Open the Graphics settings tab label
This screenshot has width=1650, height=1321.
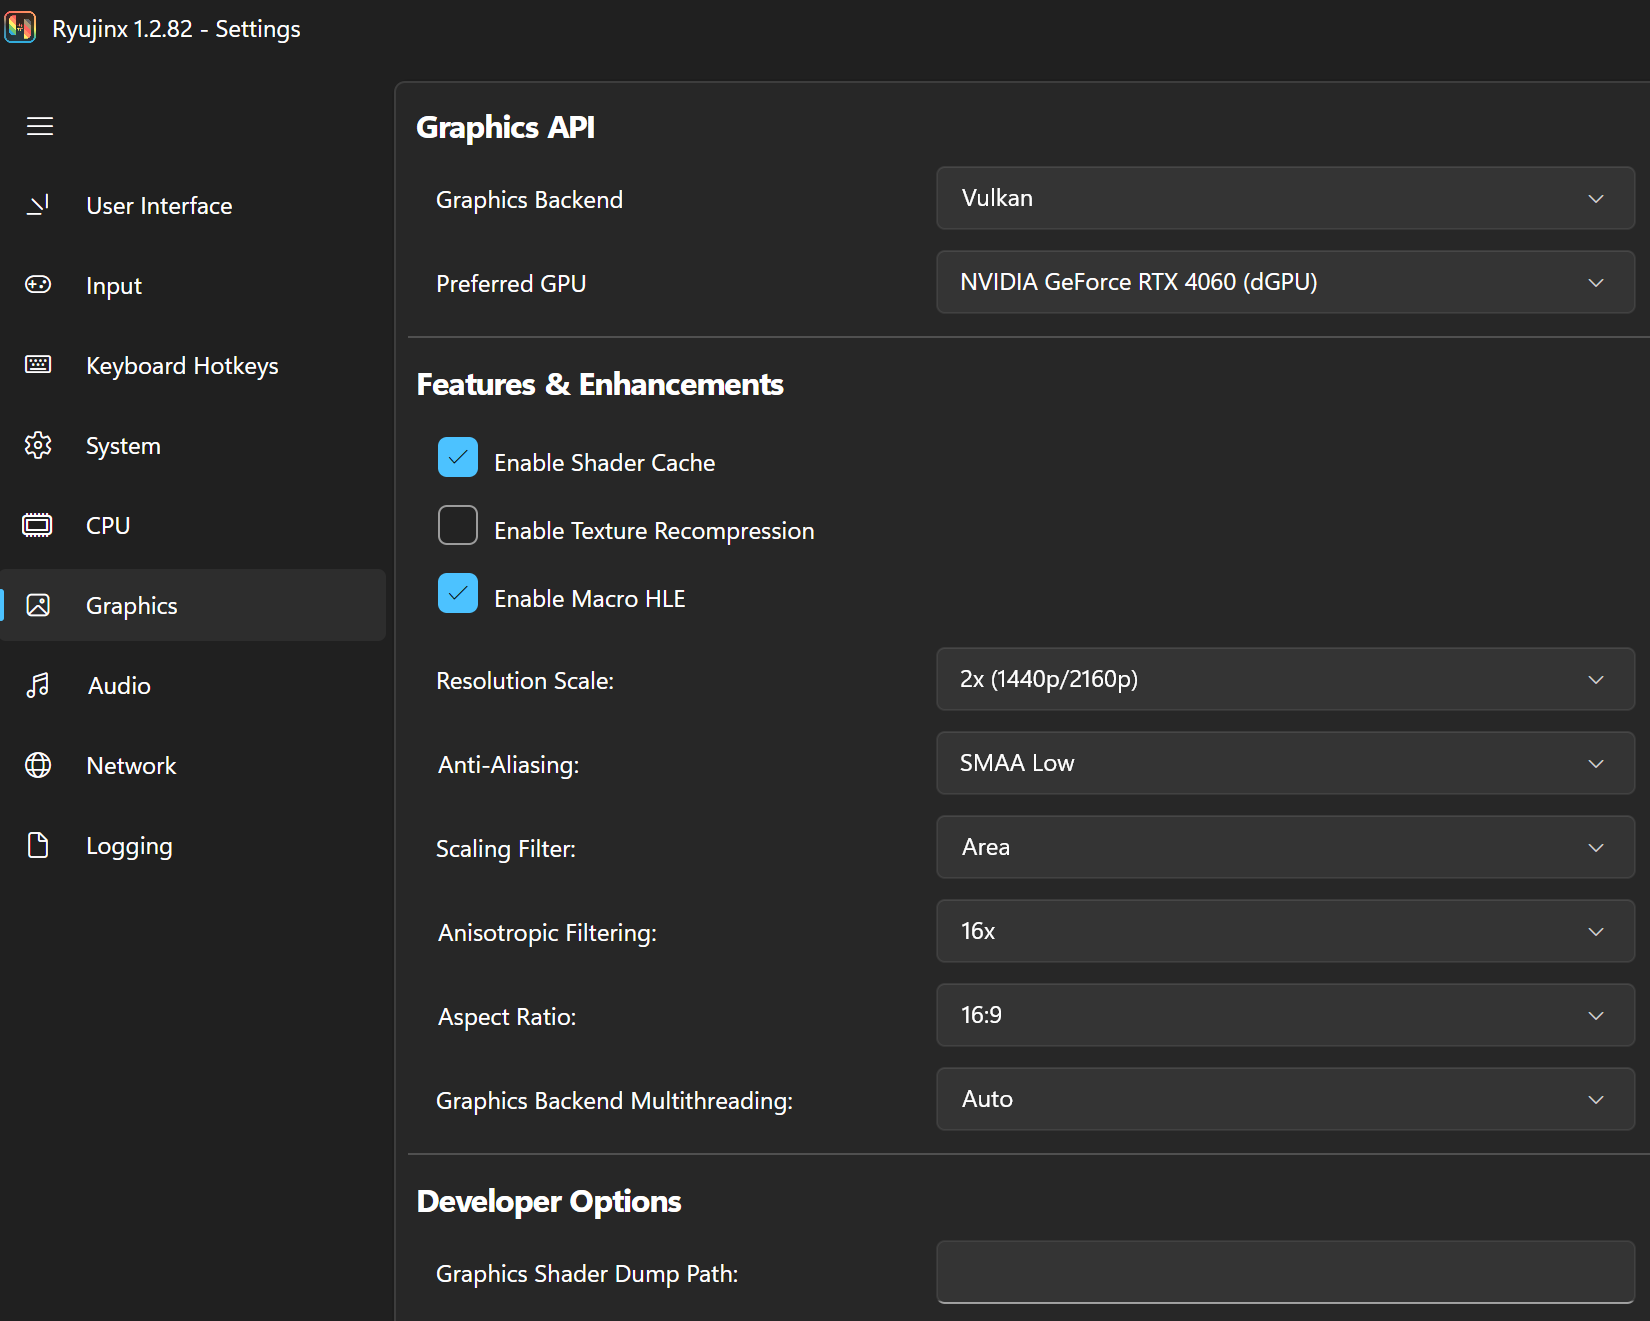coord(132,606)
